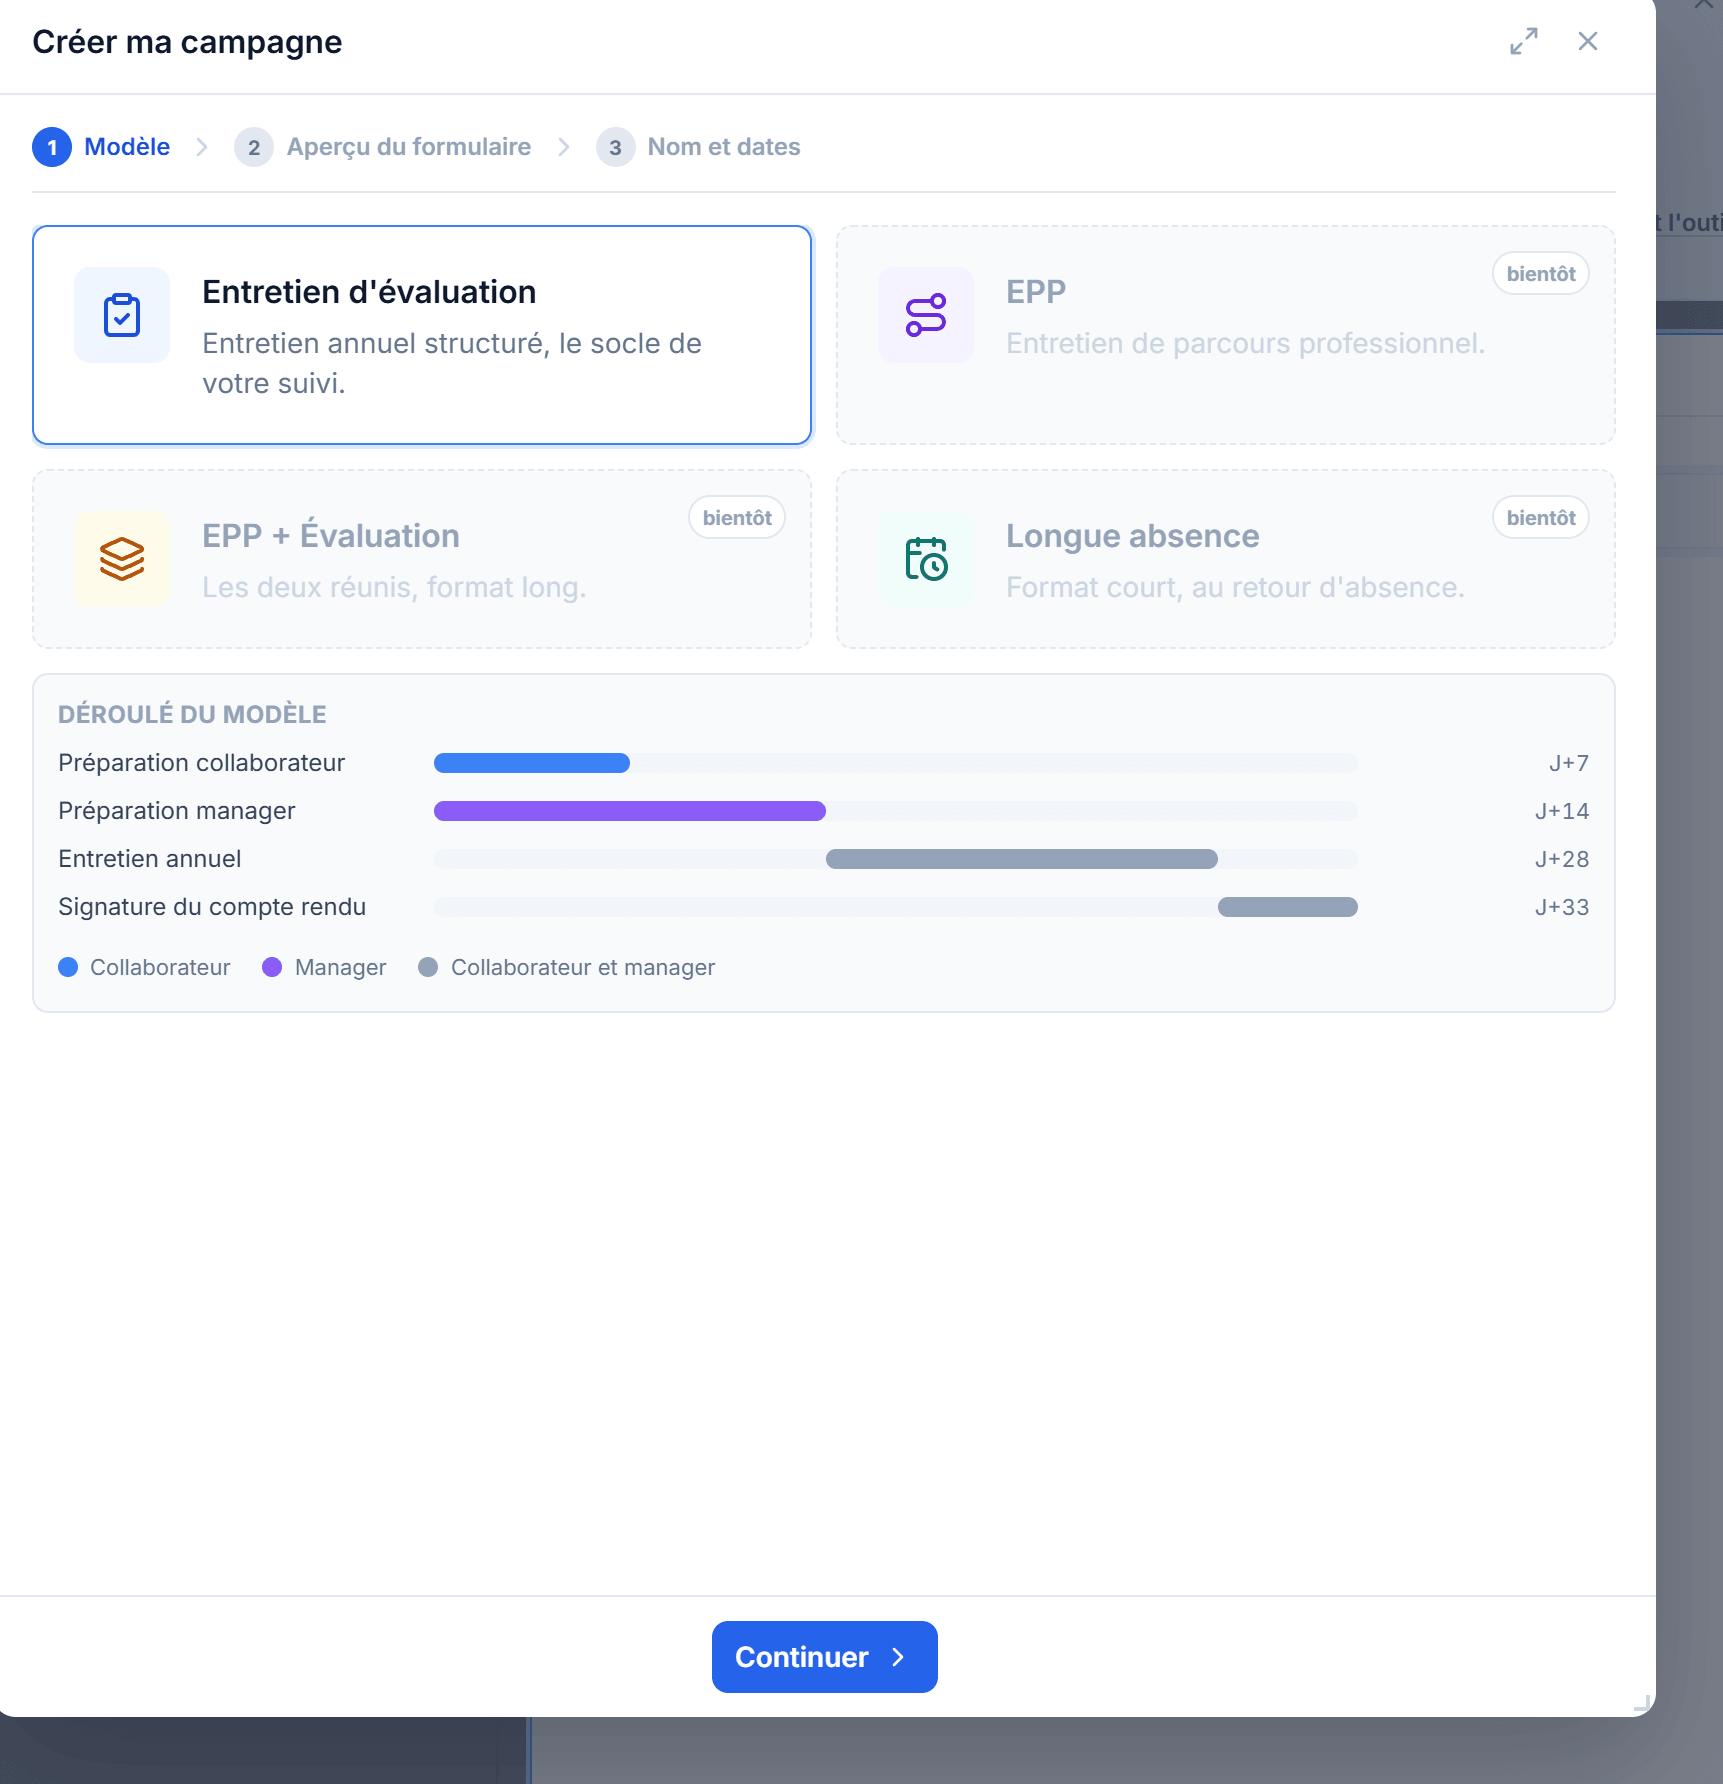Viewport: 1723px width, 1784px height.
Task: Click the purple Préparation manager progress bar
Action: click(x=630, y=811)
